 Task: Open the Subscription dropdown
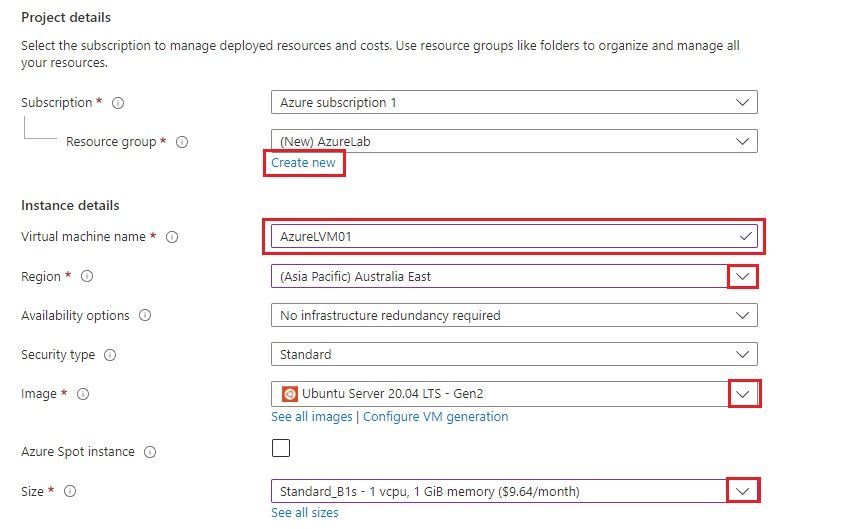(514, 102)
